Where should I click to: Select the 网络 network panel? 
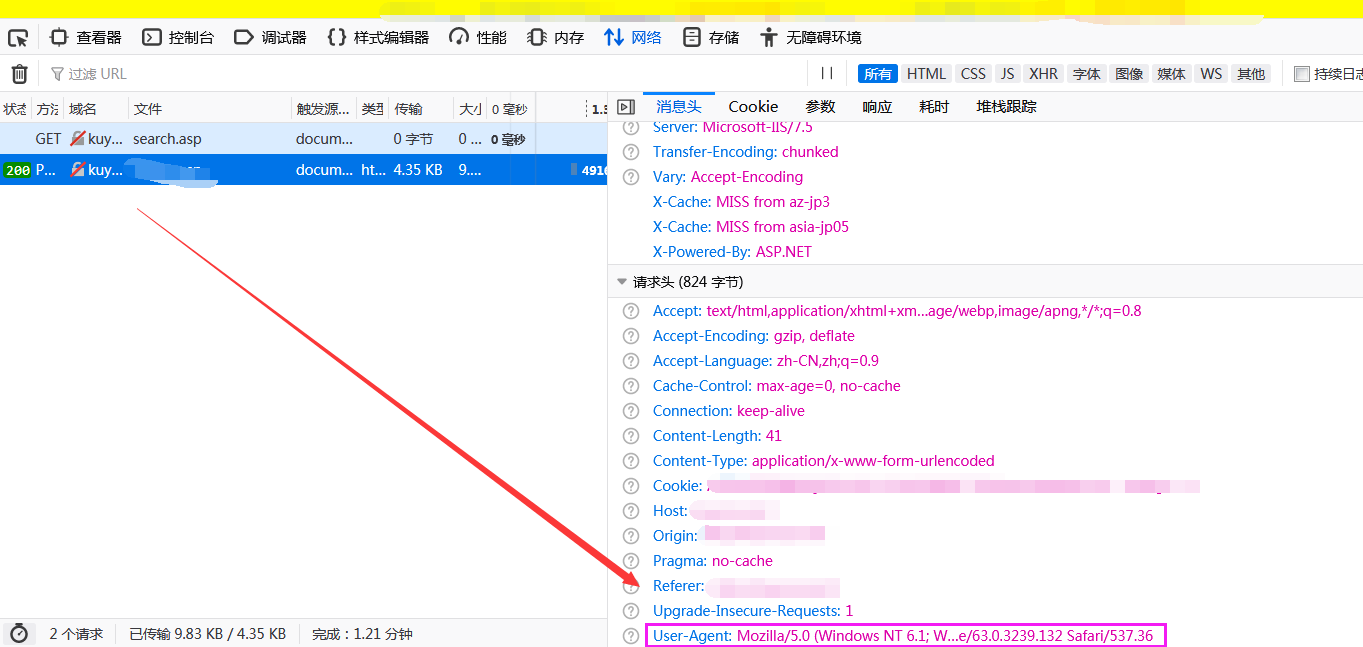pos(633,38)
